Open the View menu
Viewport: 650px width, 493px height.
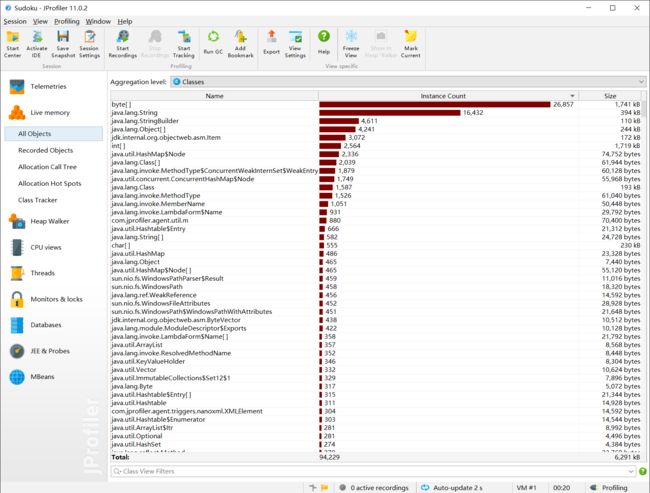[x=40, y=22]
